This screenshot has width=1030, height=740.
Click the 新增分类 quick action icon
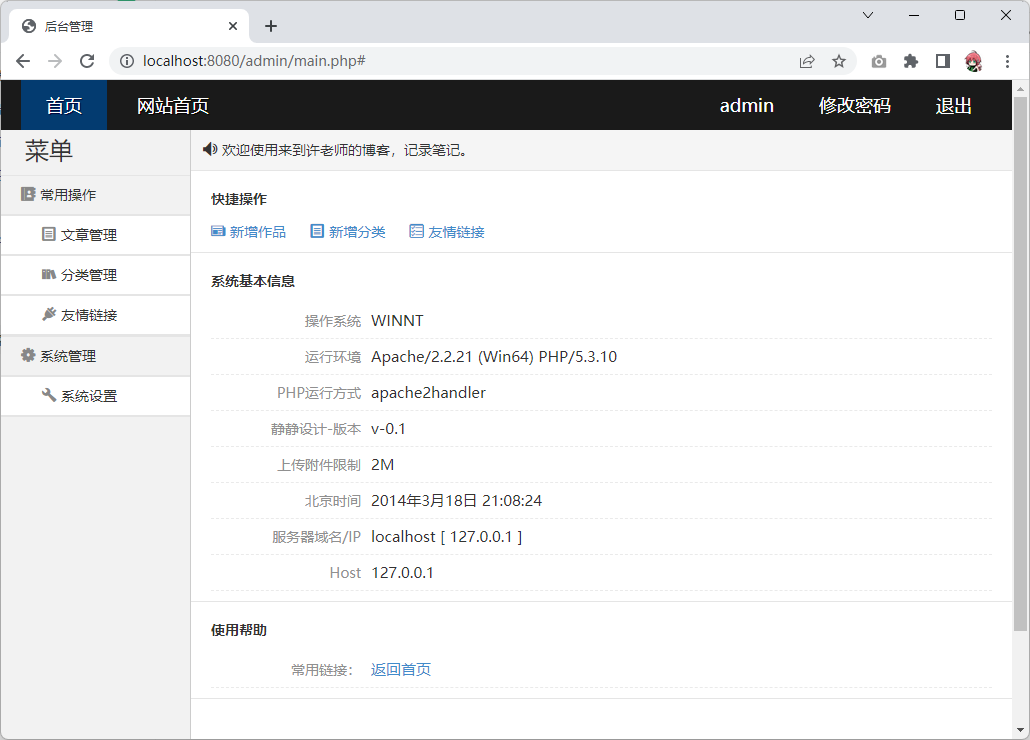317,231
